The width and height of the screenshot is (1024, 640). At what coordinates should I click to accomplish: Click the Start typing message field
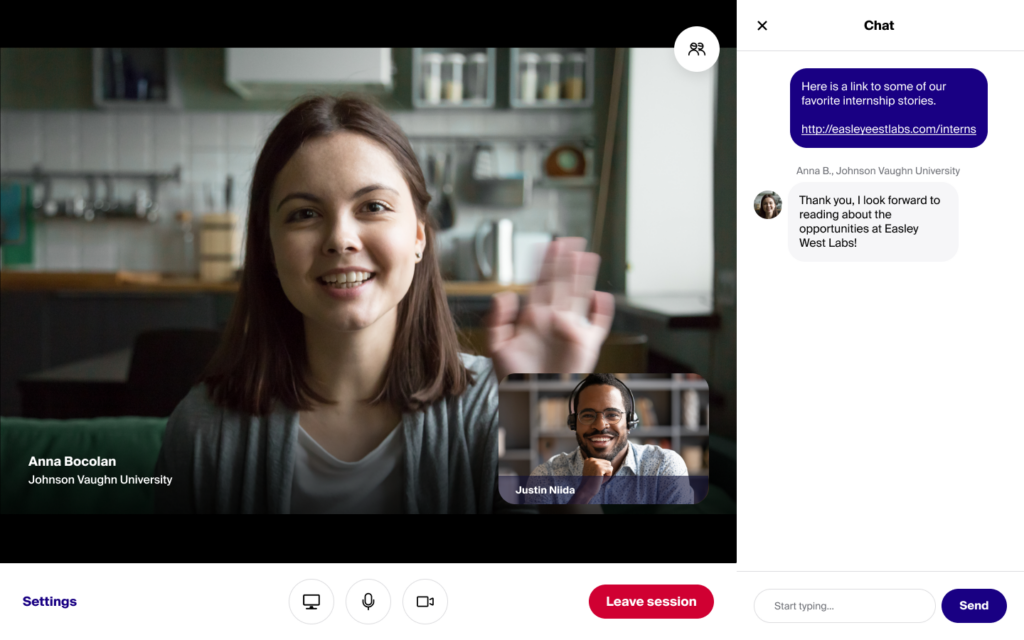[843, 605]
